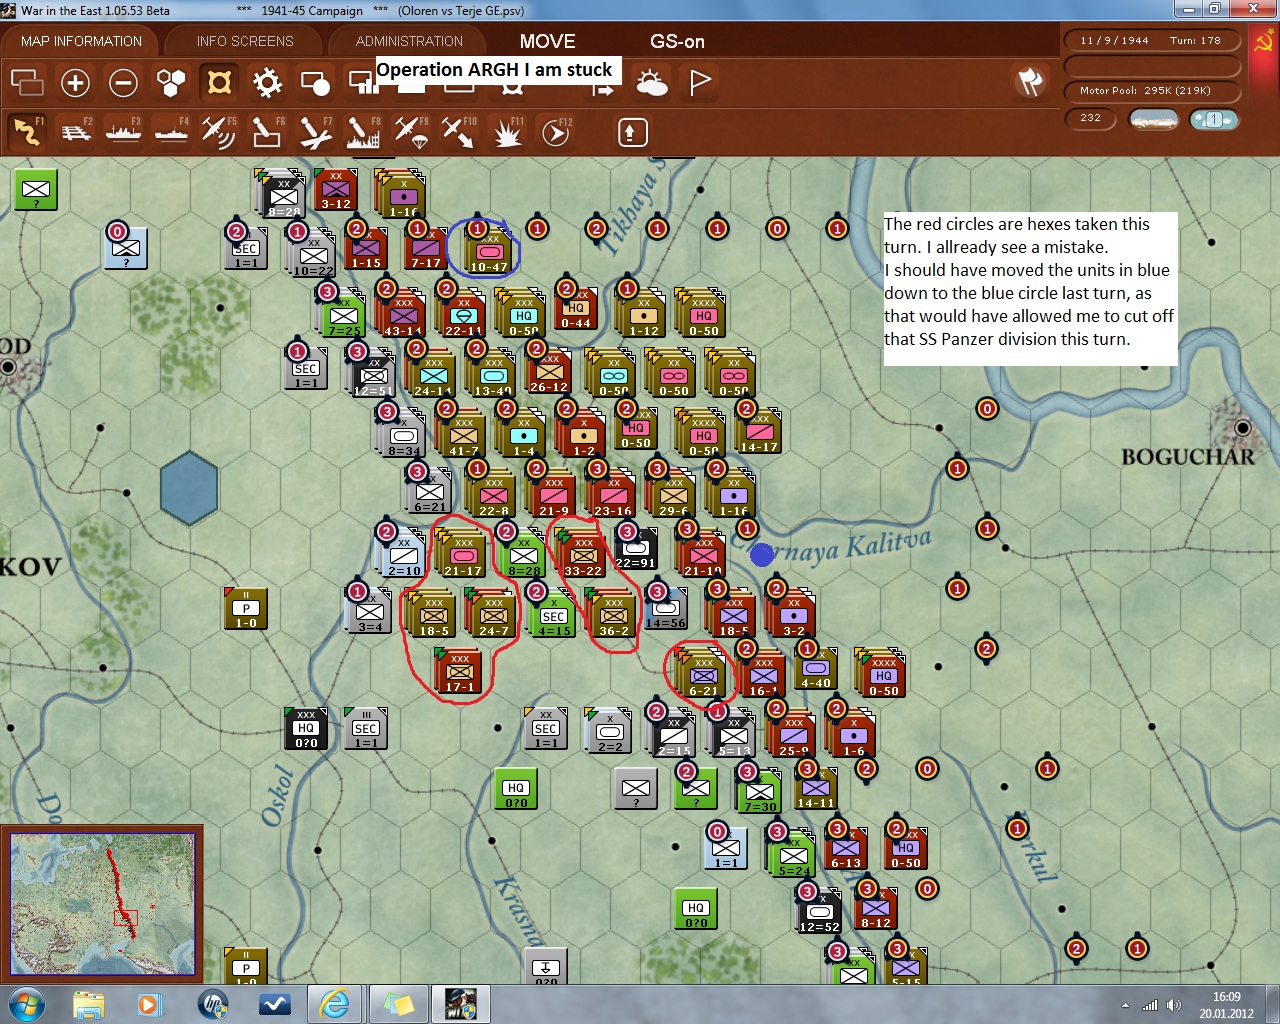Click the MOVE mode label
The height and width of the screenshot is (1024, 1280).
click(x=547, y=41)
